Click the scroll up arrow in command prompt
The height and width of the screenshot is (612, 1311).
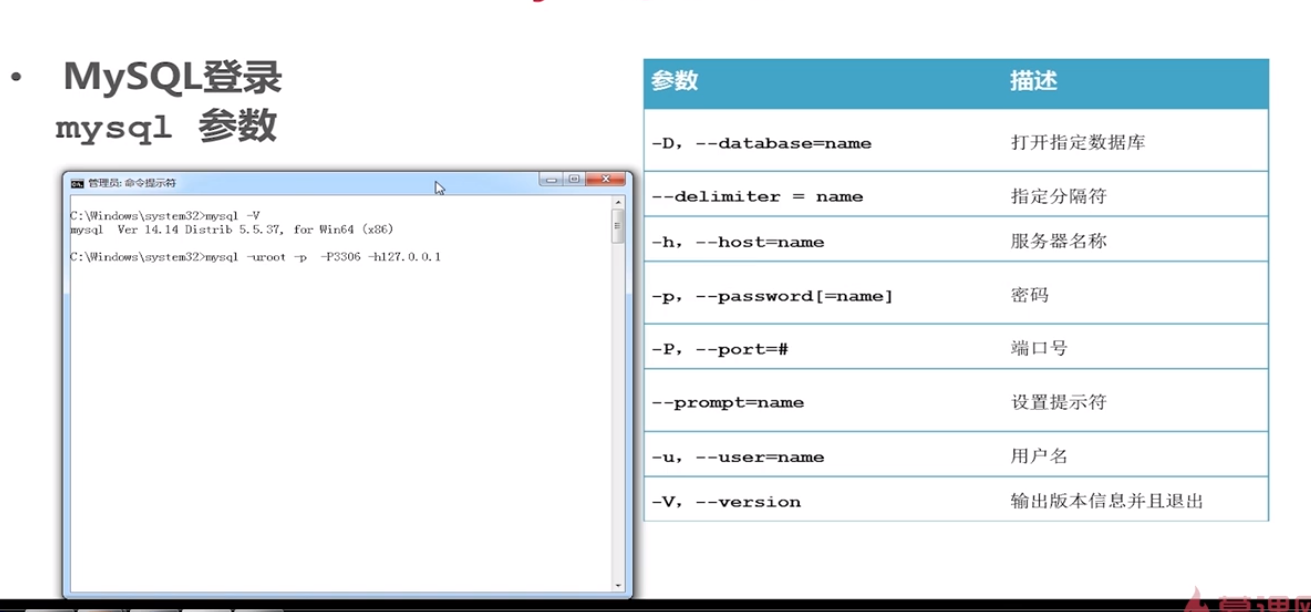[619, 203]
